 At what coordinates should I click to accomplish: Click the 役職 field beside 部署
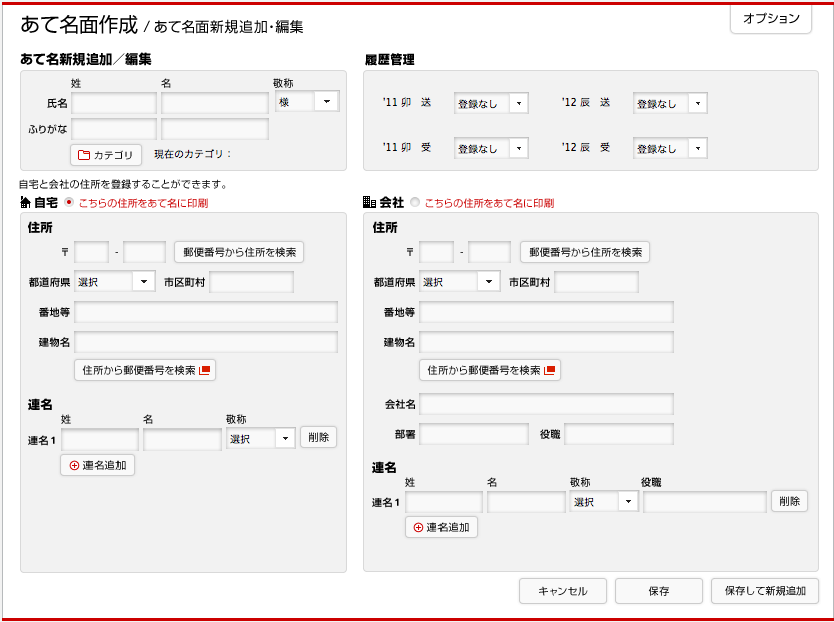point(619,434)
